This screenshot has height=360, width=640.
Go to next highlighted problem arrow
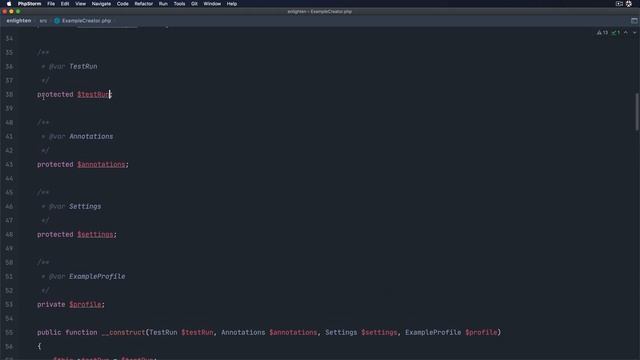pyautogui.click(x=635, y=33)
